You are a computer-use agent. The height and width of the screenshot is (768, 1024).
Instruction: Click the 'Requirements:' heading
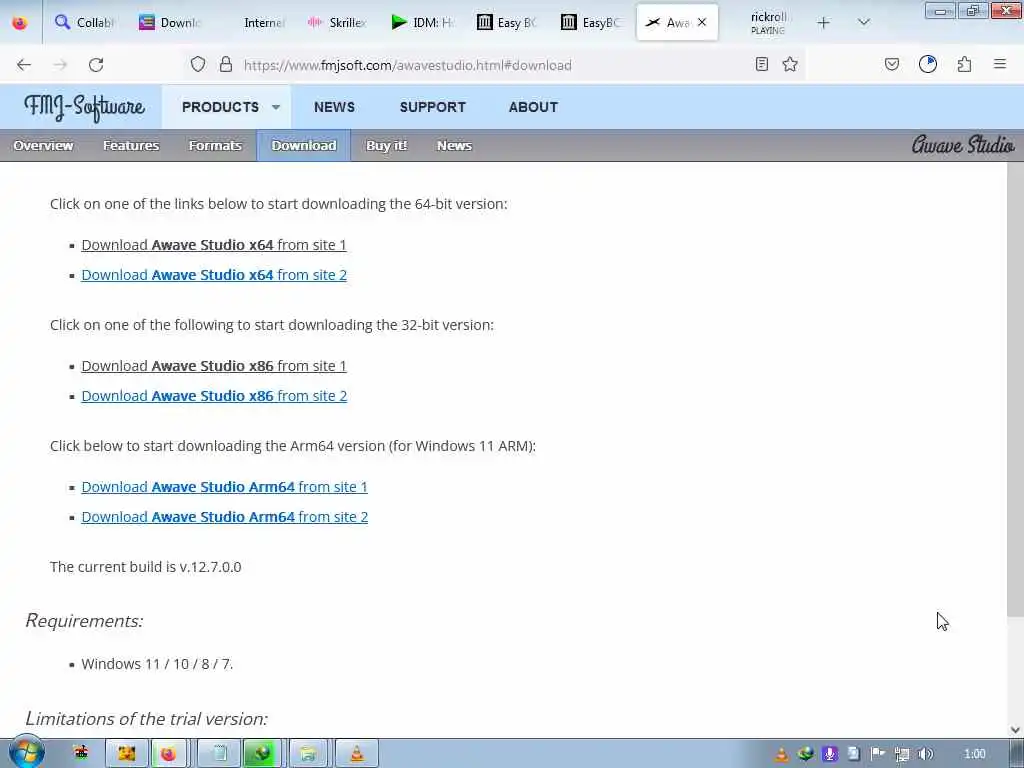pyautogui.click(x=84, y=620)
